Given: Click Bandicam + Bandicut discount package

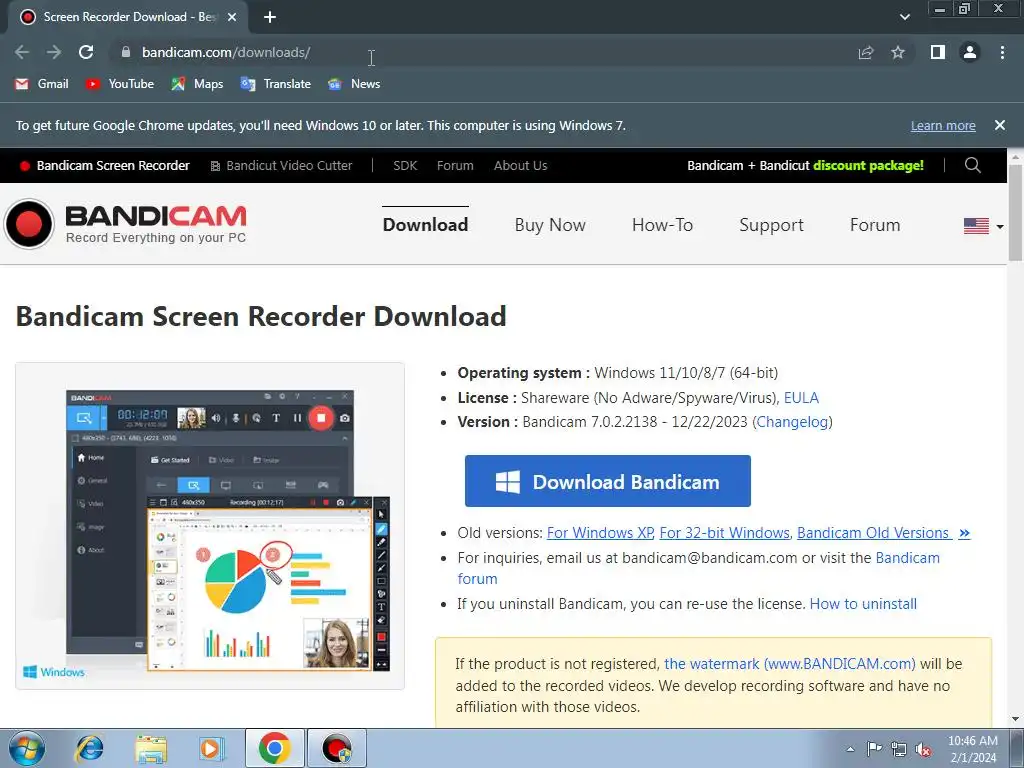Looking at the screenshot, I should 805,166.
